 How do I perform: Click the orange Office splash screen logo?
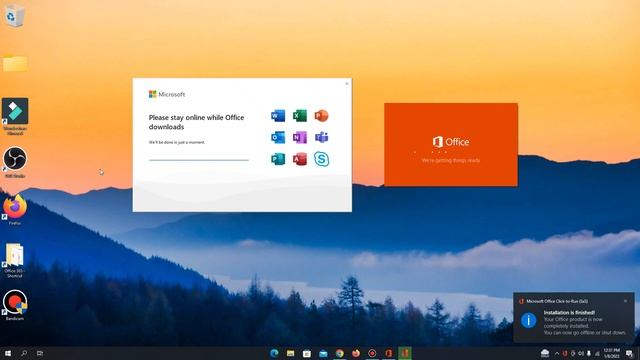[x=451, y=142]
